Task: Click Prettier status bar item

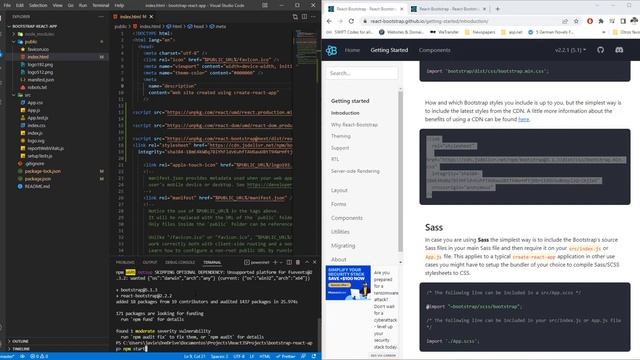Action: pyautogui.click(x=286, y=356)
